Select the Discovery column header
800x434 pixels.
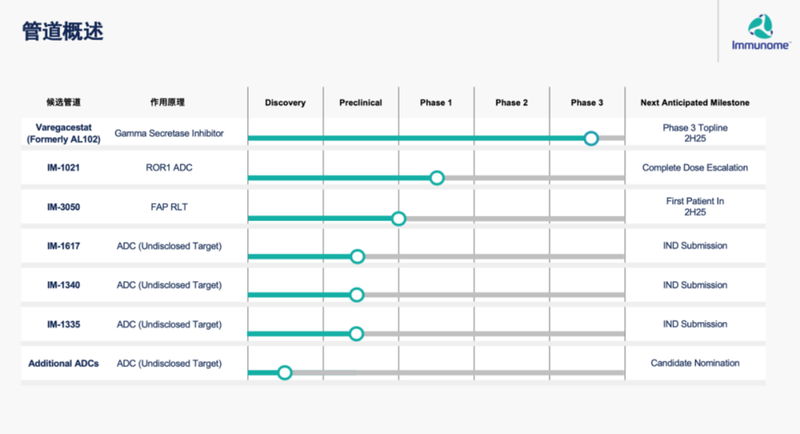tap(285, 103)
